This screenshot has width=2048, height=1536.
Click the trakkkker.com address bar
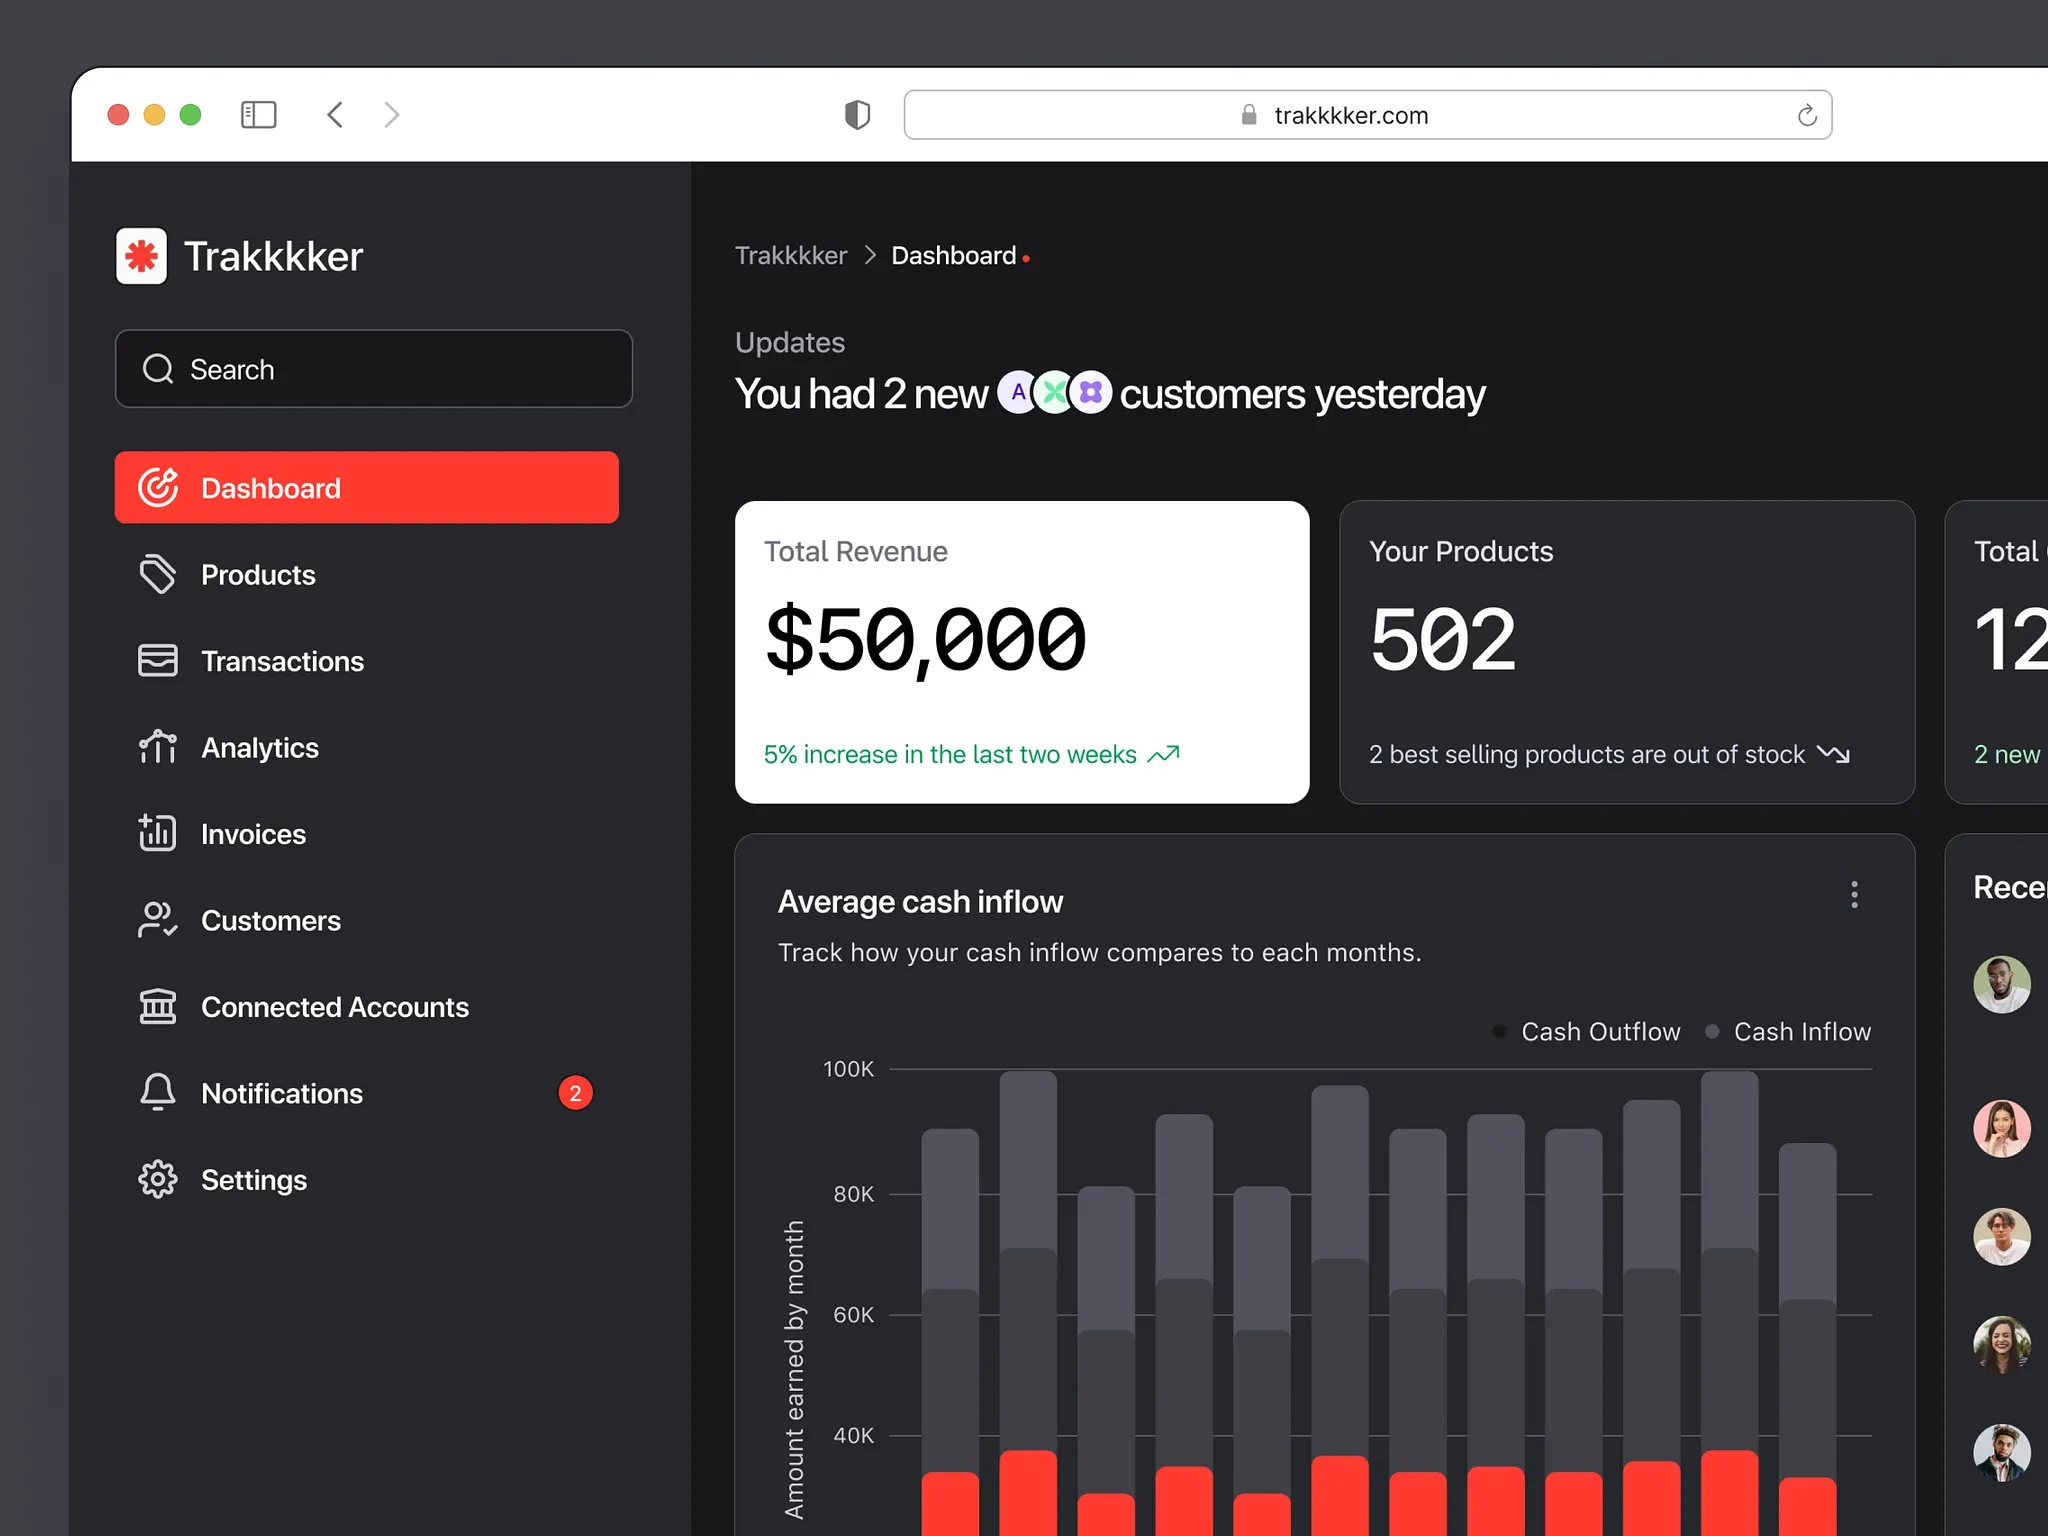point(1368,115)
